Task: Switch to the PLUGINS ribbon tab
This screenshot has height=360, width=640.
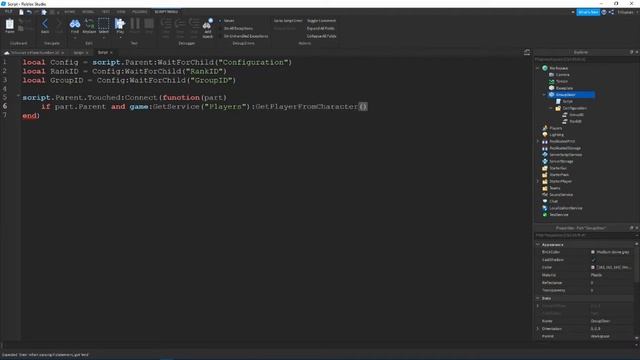Action: tap(139, 12)
